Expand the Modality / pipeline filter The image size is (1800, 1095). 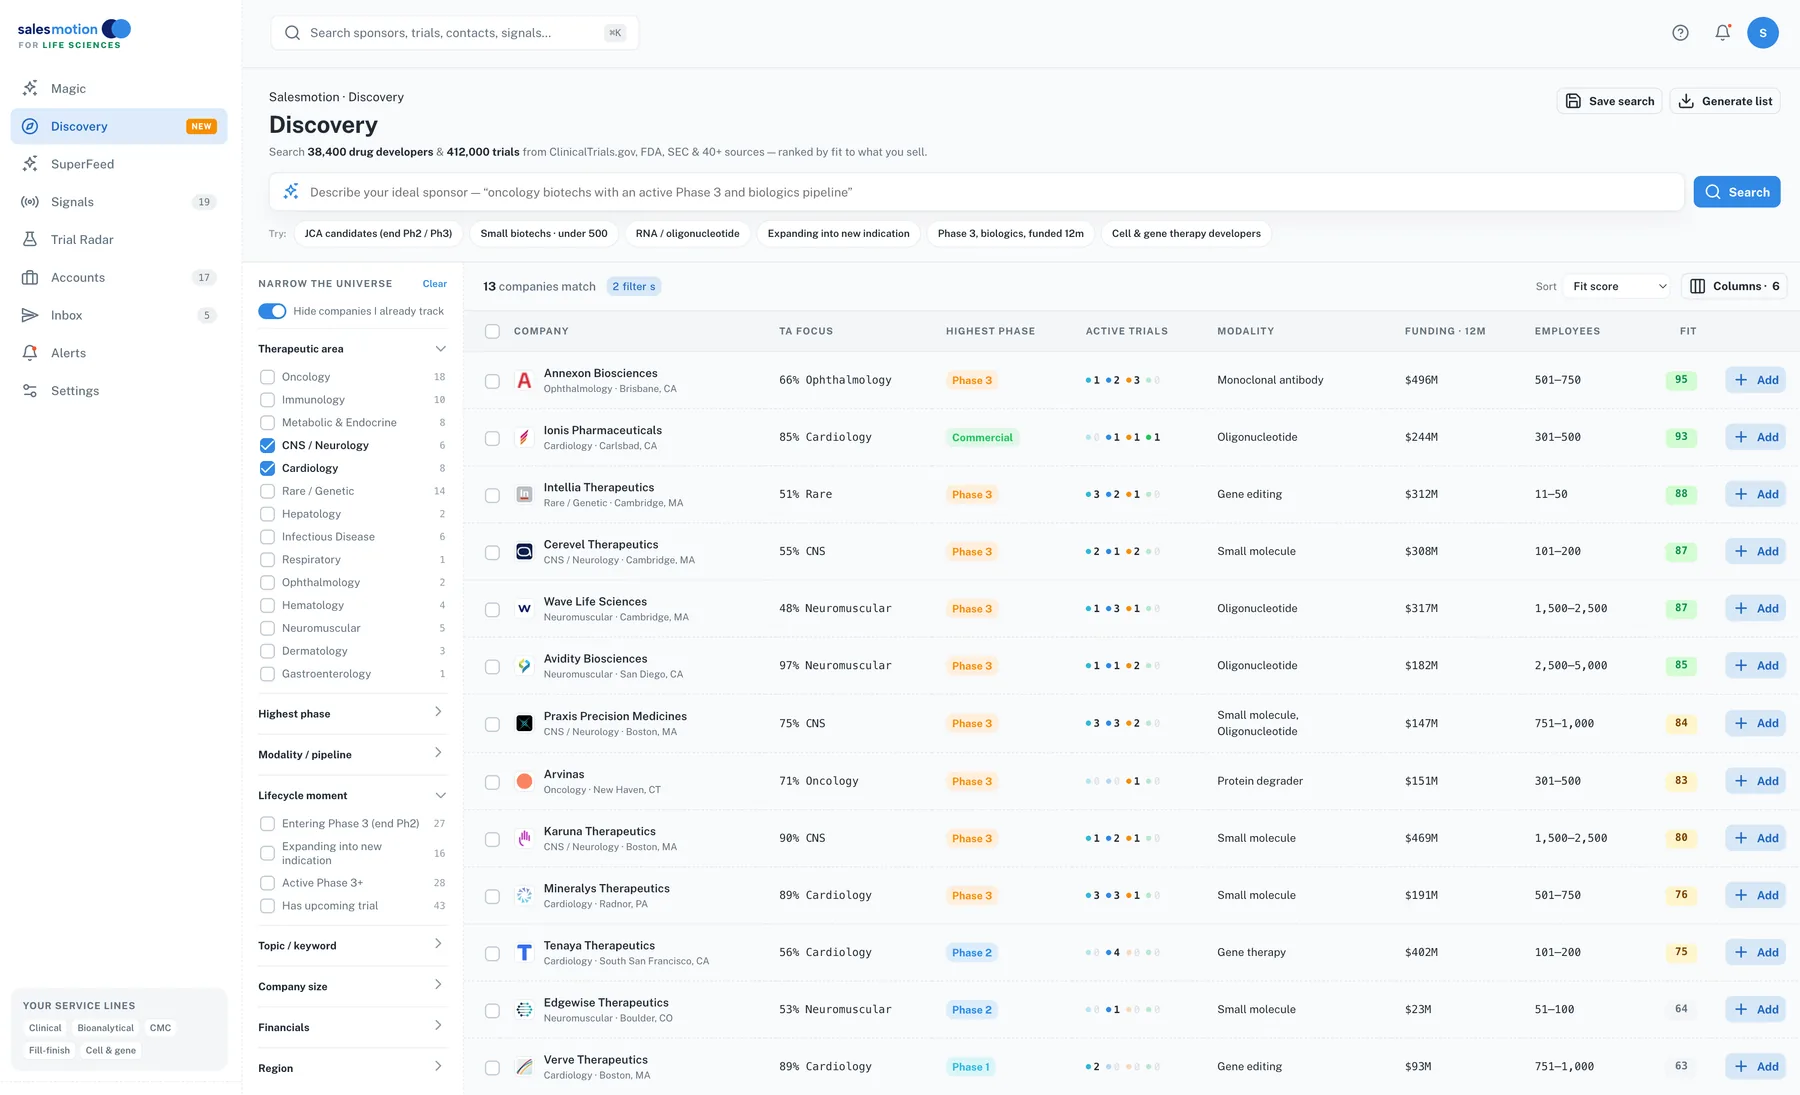438,753
